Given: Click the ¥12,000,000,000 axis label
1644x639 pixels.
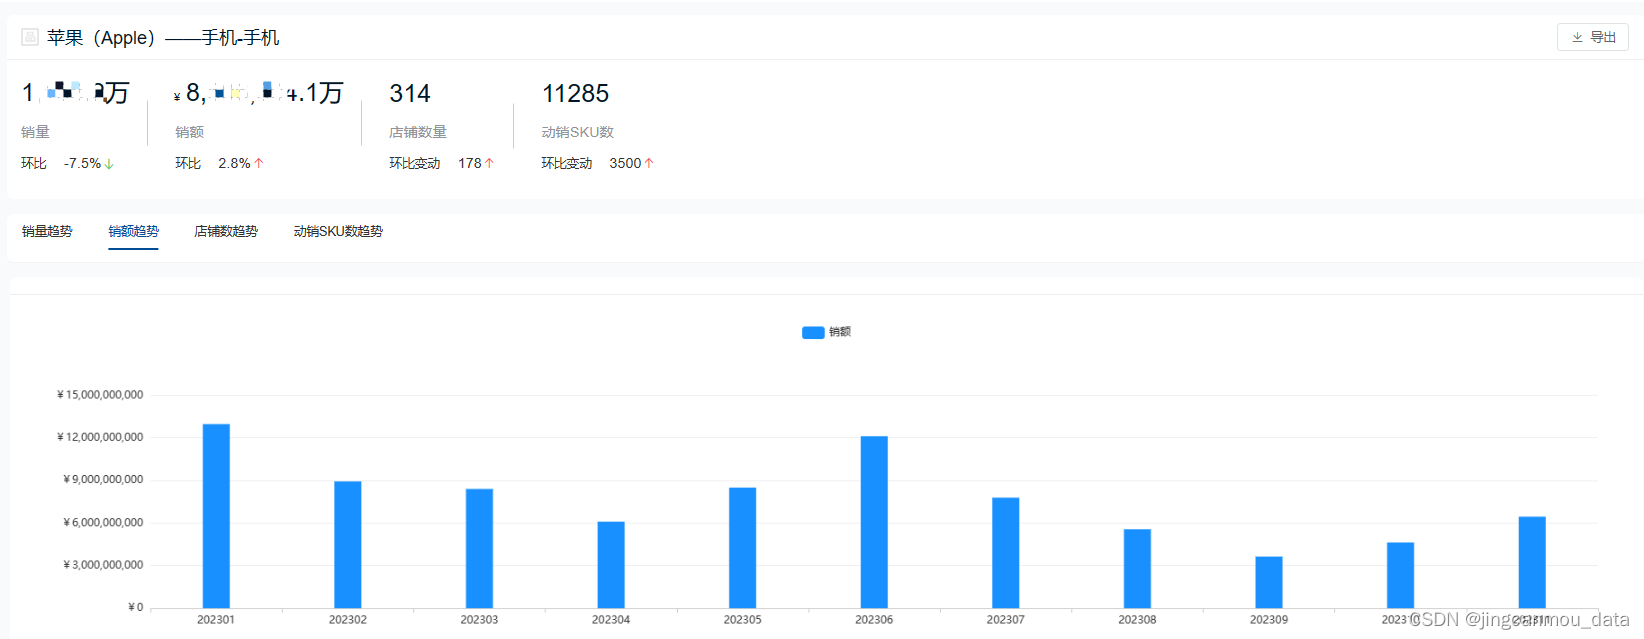Looking at the screenshot, I should pos(100,437).
